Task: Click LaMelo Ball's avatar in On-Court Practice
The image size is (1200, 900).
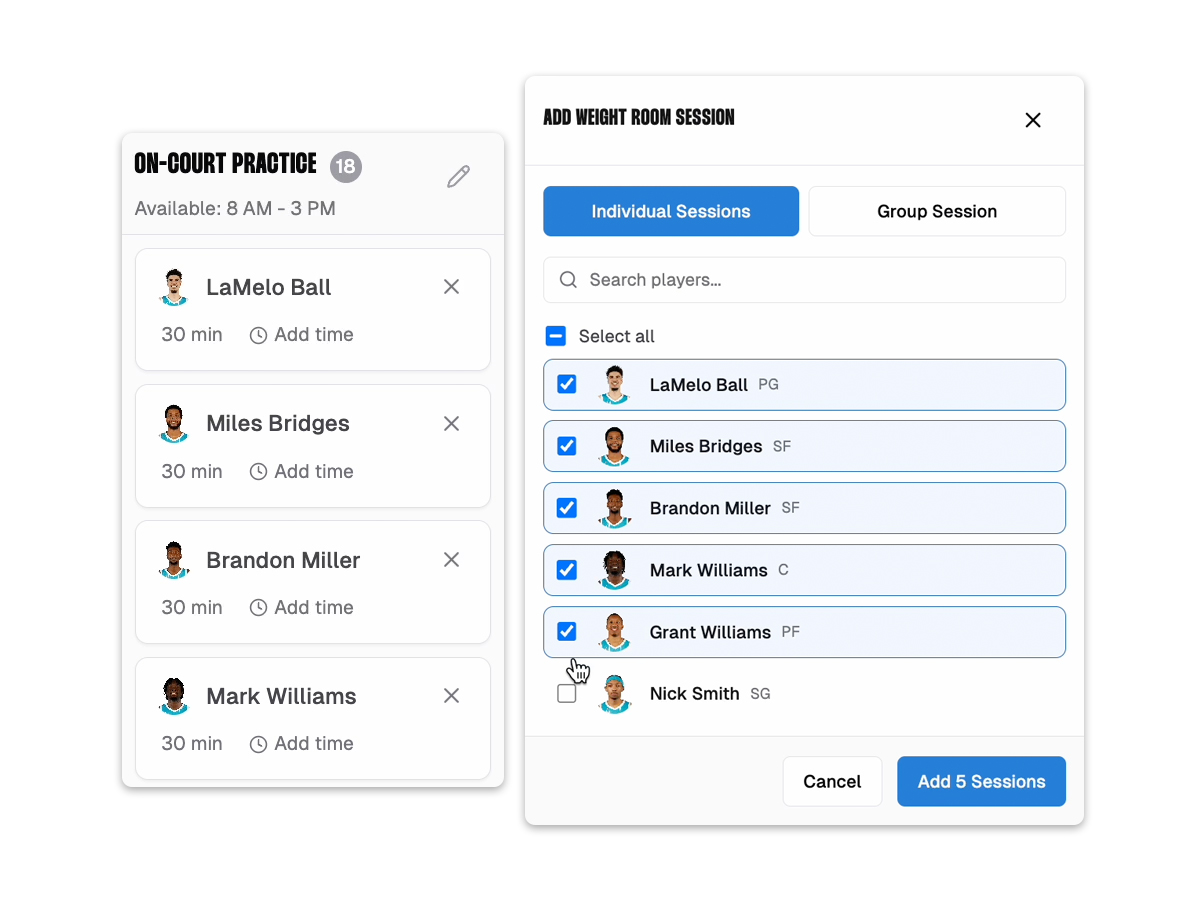Action: (x=174, y=287)
